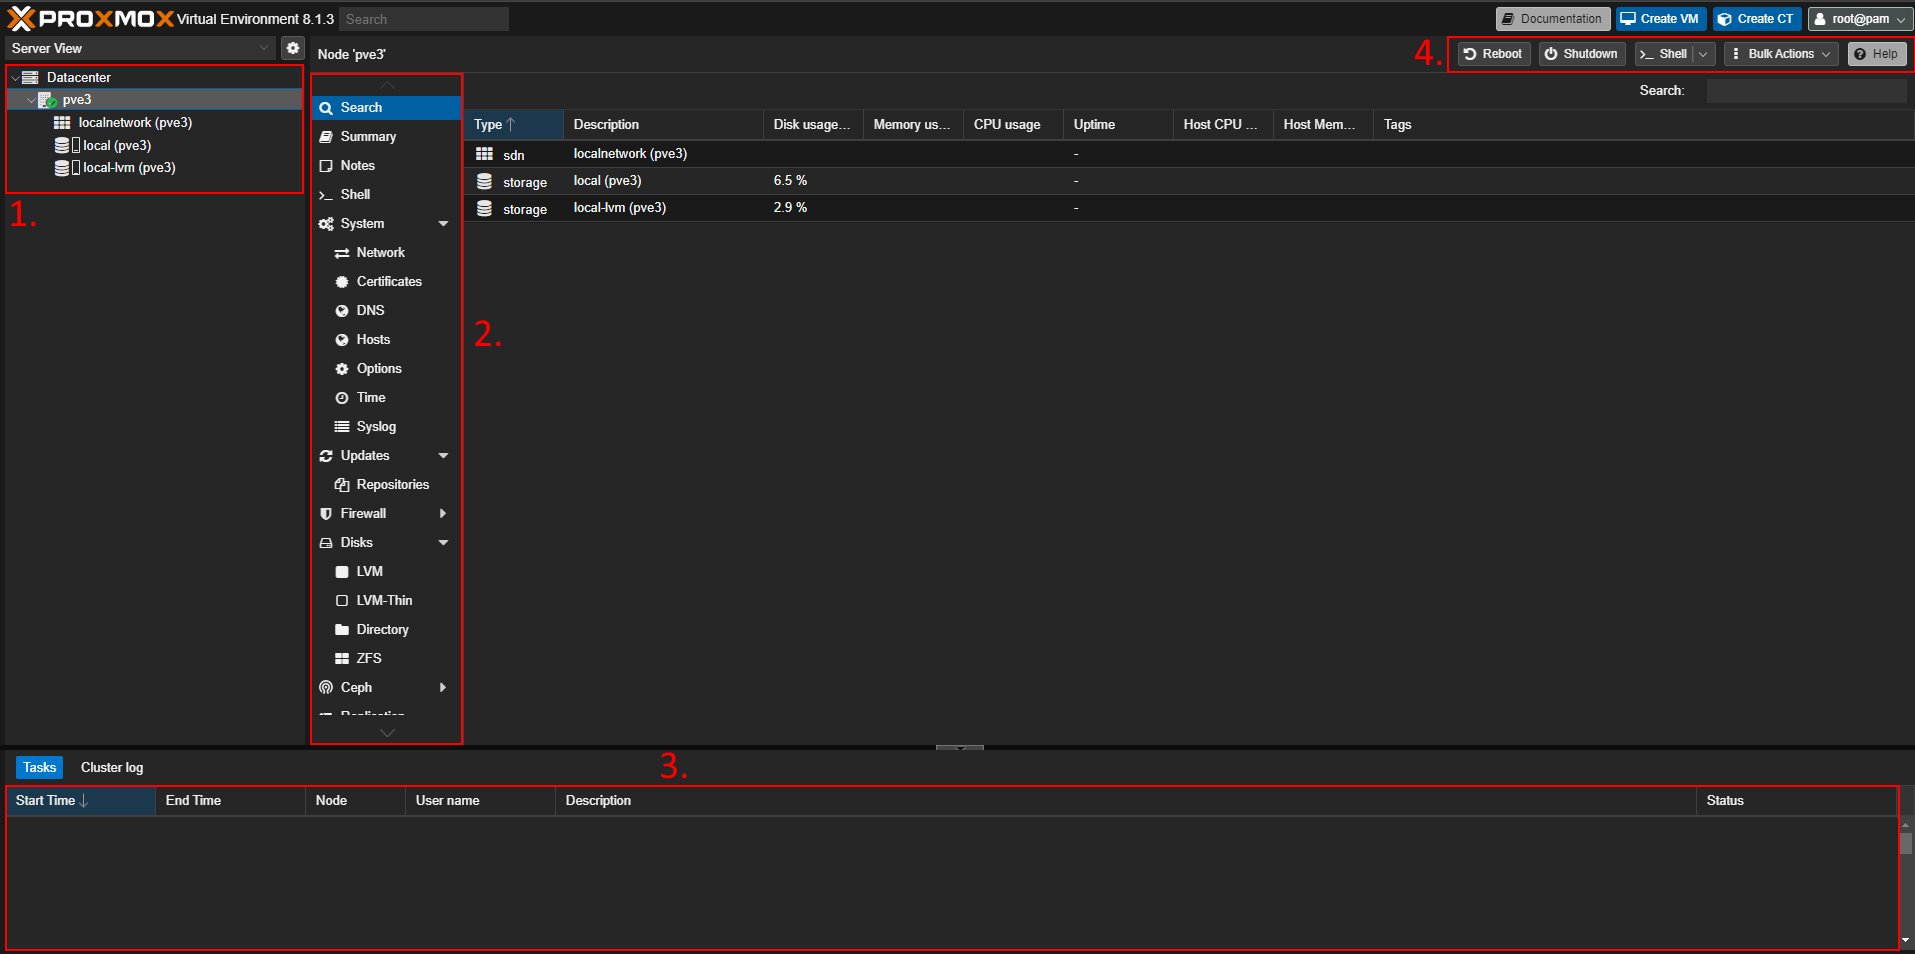
Task: Click the Options gear icon
Action: coord(342,369)
